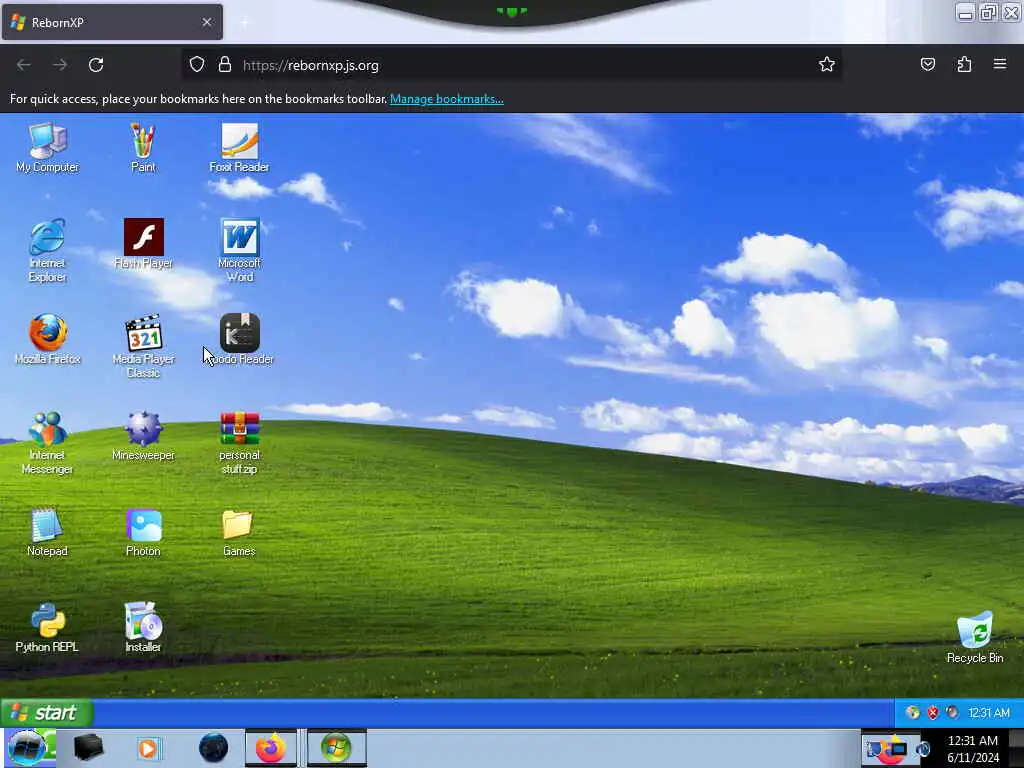The image size is (1024, 768).
Task: Select the Photon desktop icon
Action: 143,532
